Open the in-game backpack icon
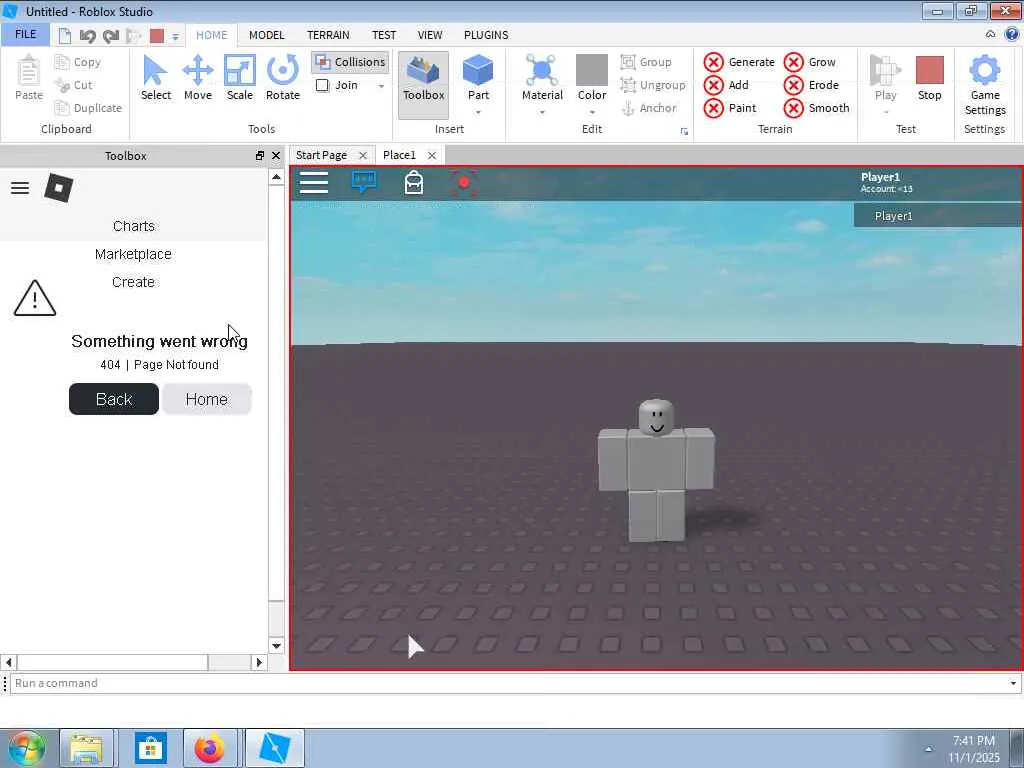 [413, 183]
